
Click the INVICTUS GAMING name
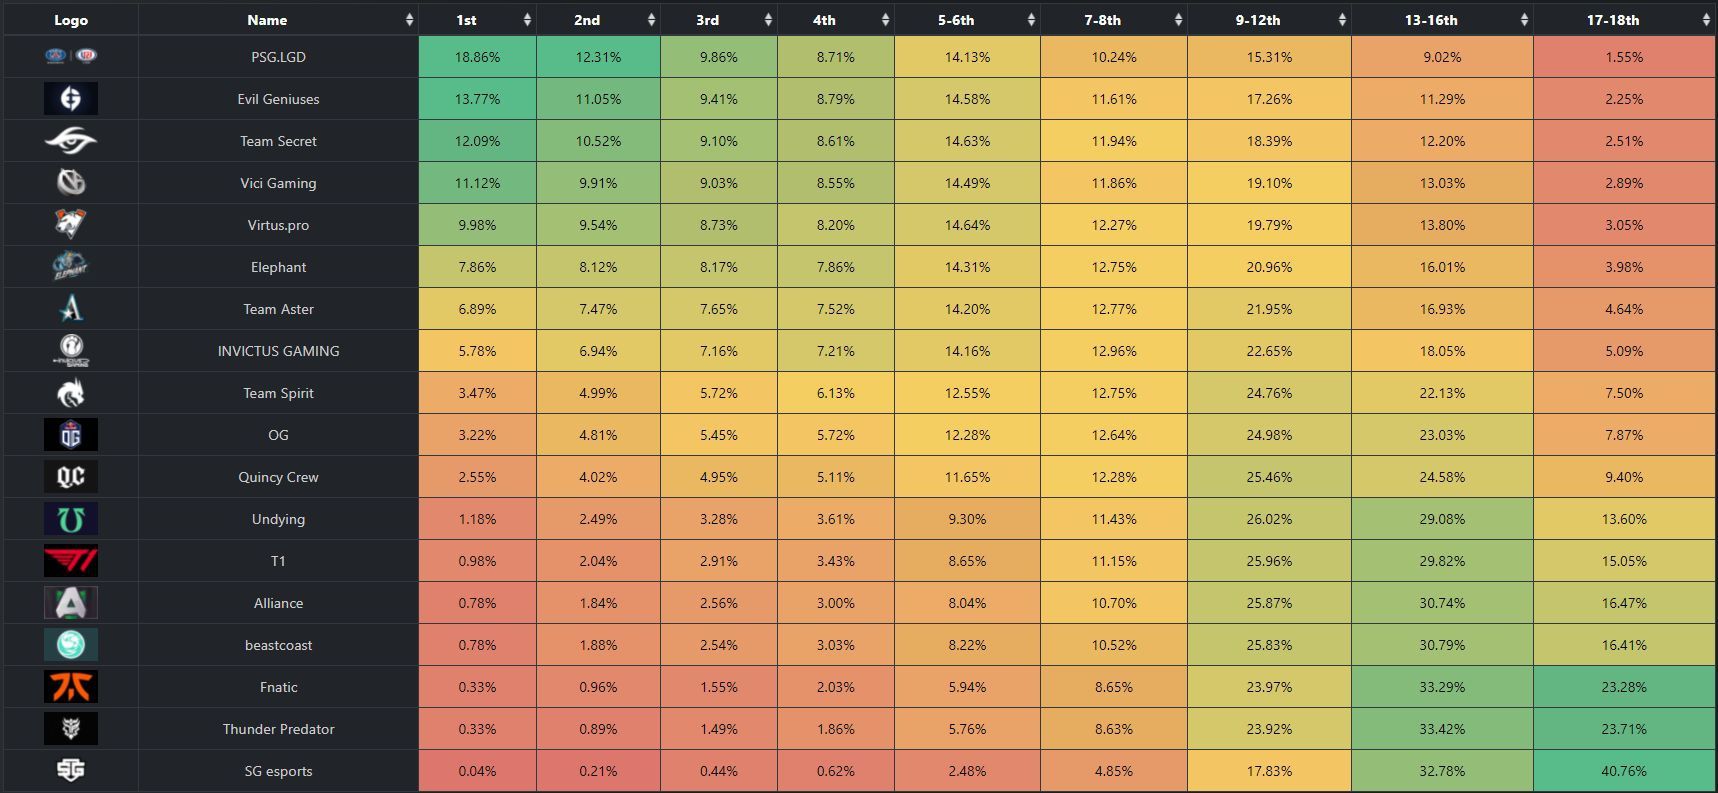click(x=278, y=351)
